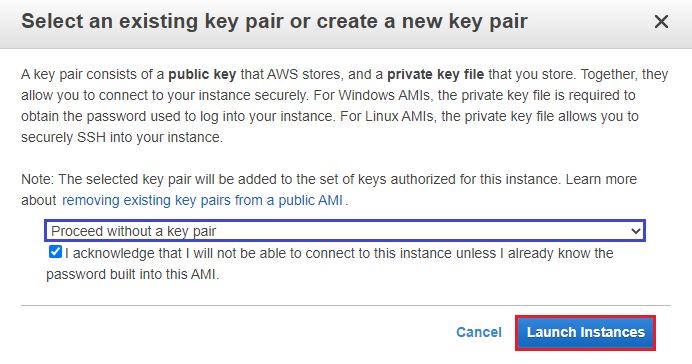Open 'removing existing key pairs from a public AMI' link
This screenshot has width=692, height=364.
point(202,200)
